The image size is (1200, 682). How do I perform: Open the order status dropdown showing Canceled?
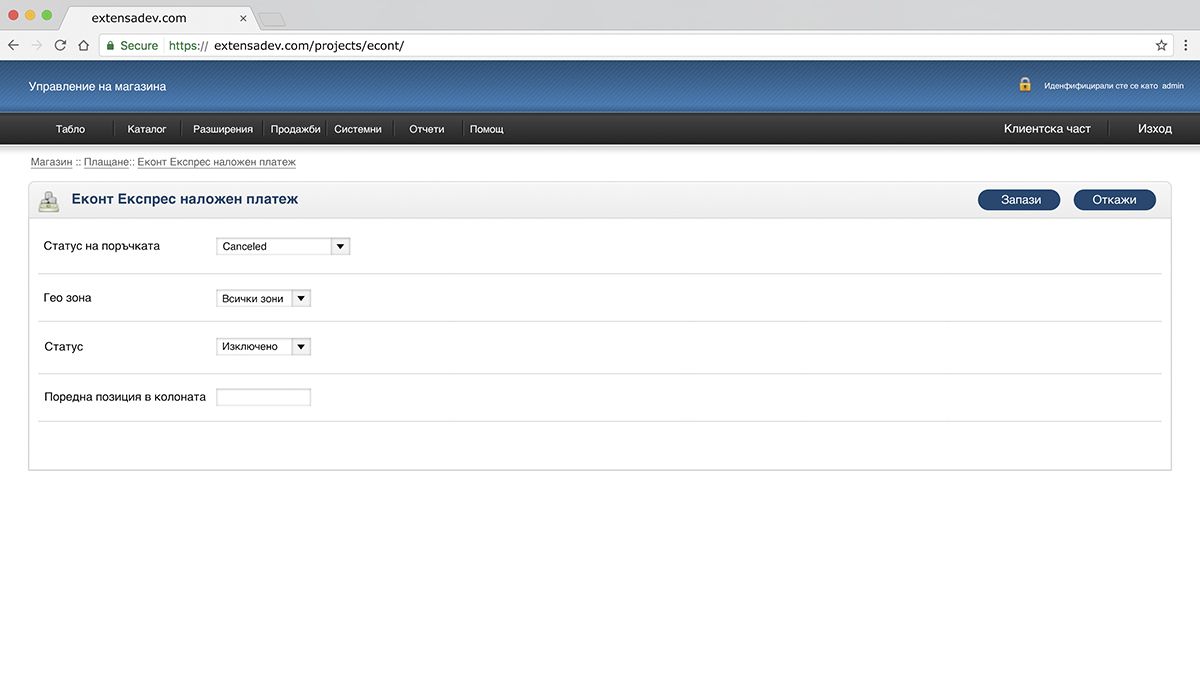pyautogui.click(x=283, y=246)
